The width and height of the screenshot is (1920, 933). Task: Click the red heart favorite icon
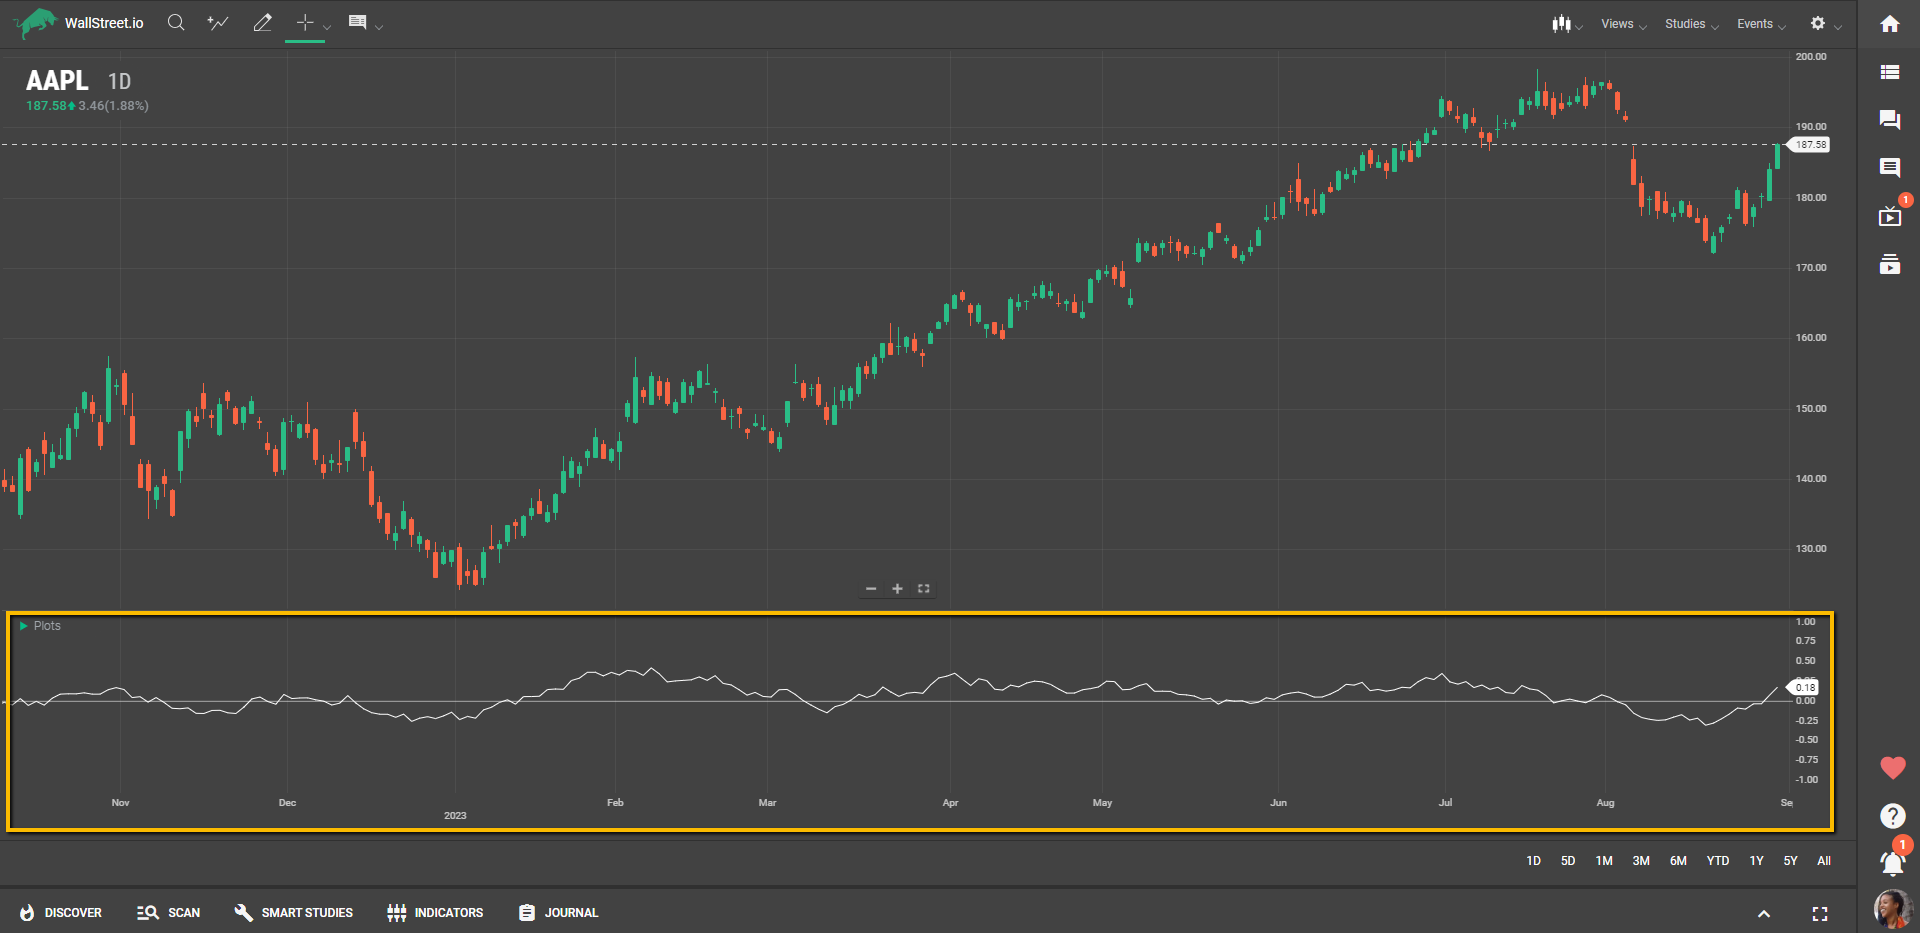tap(1892, 768)
